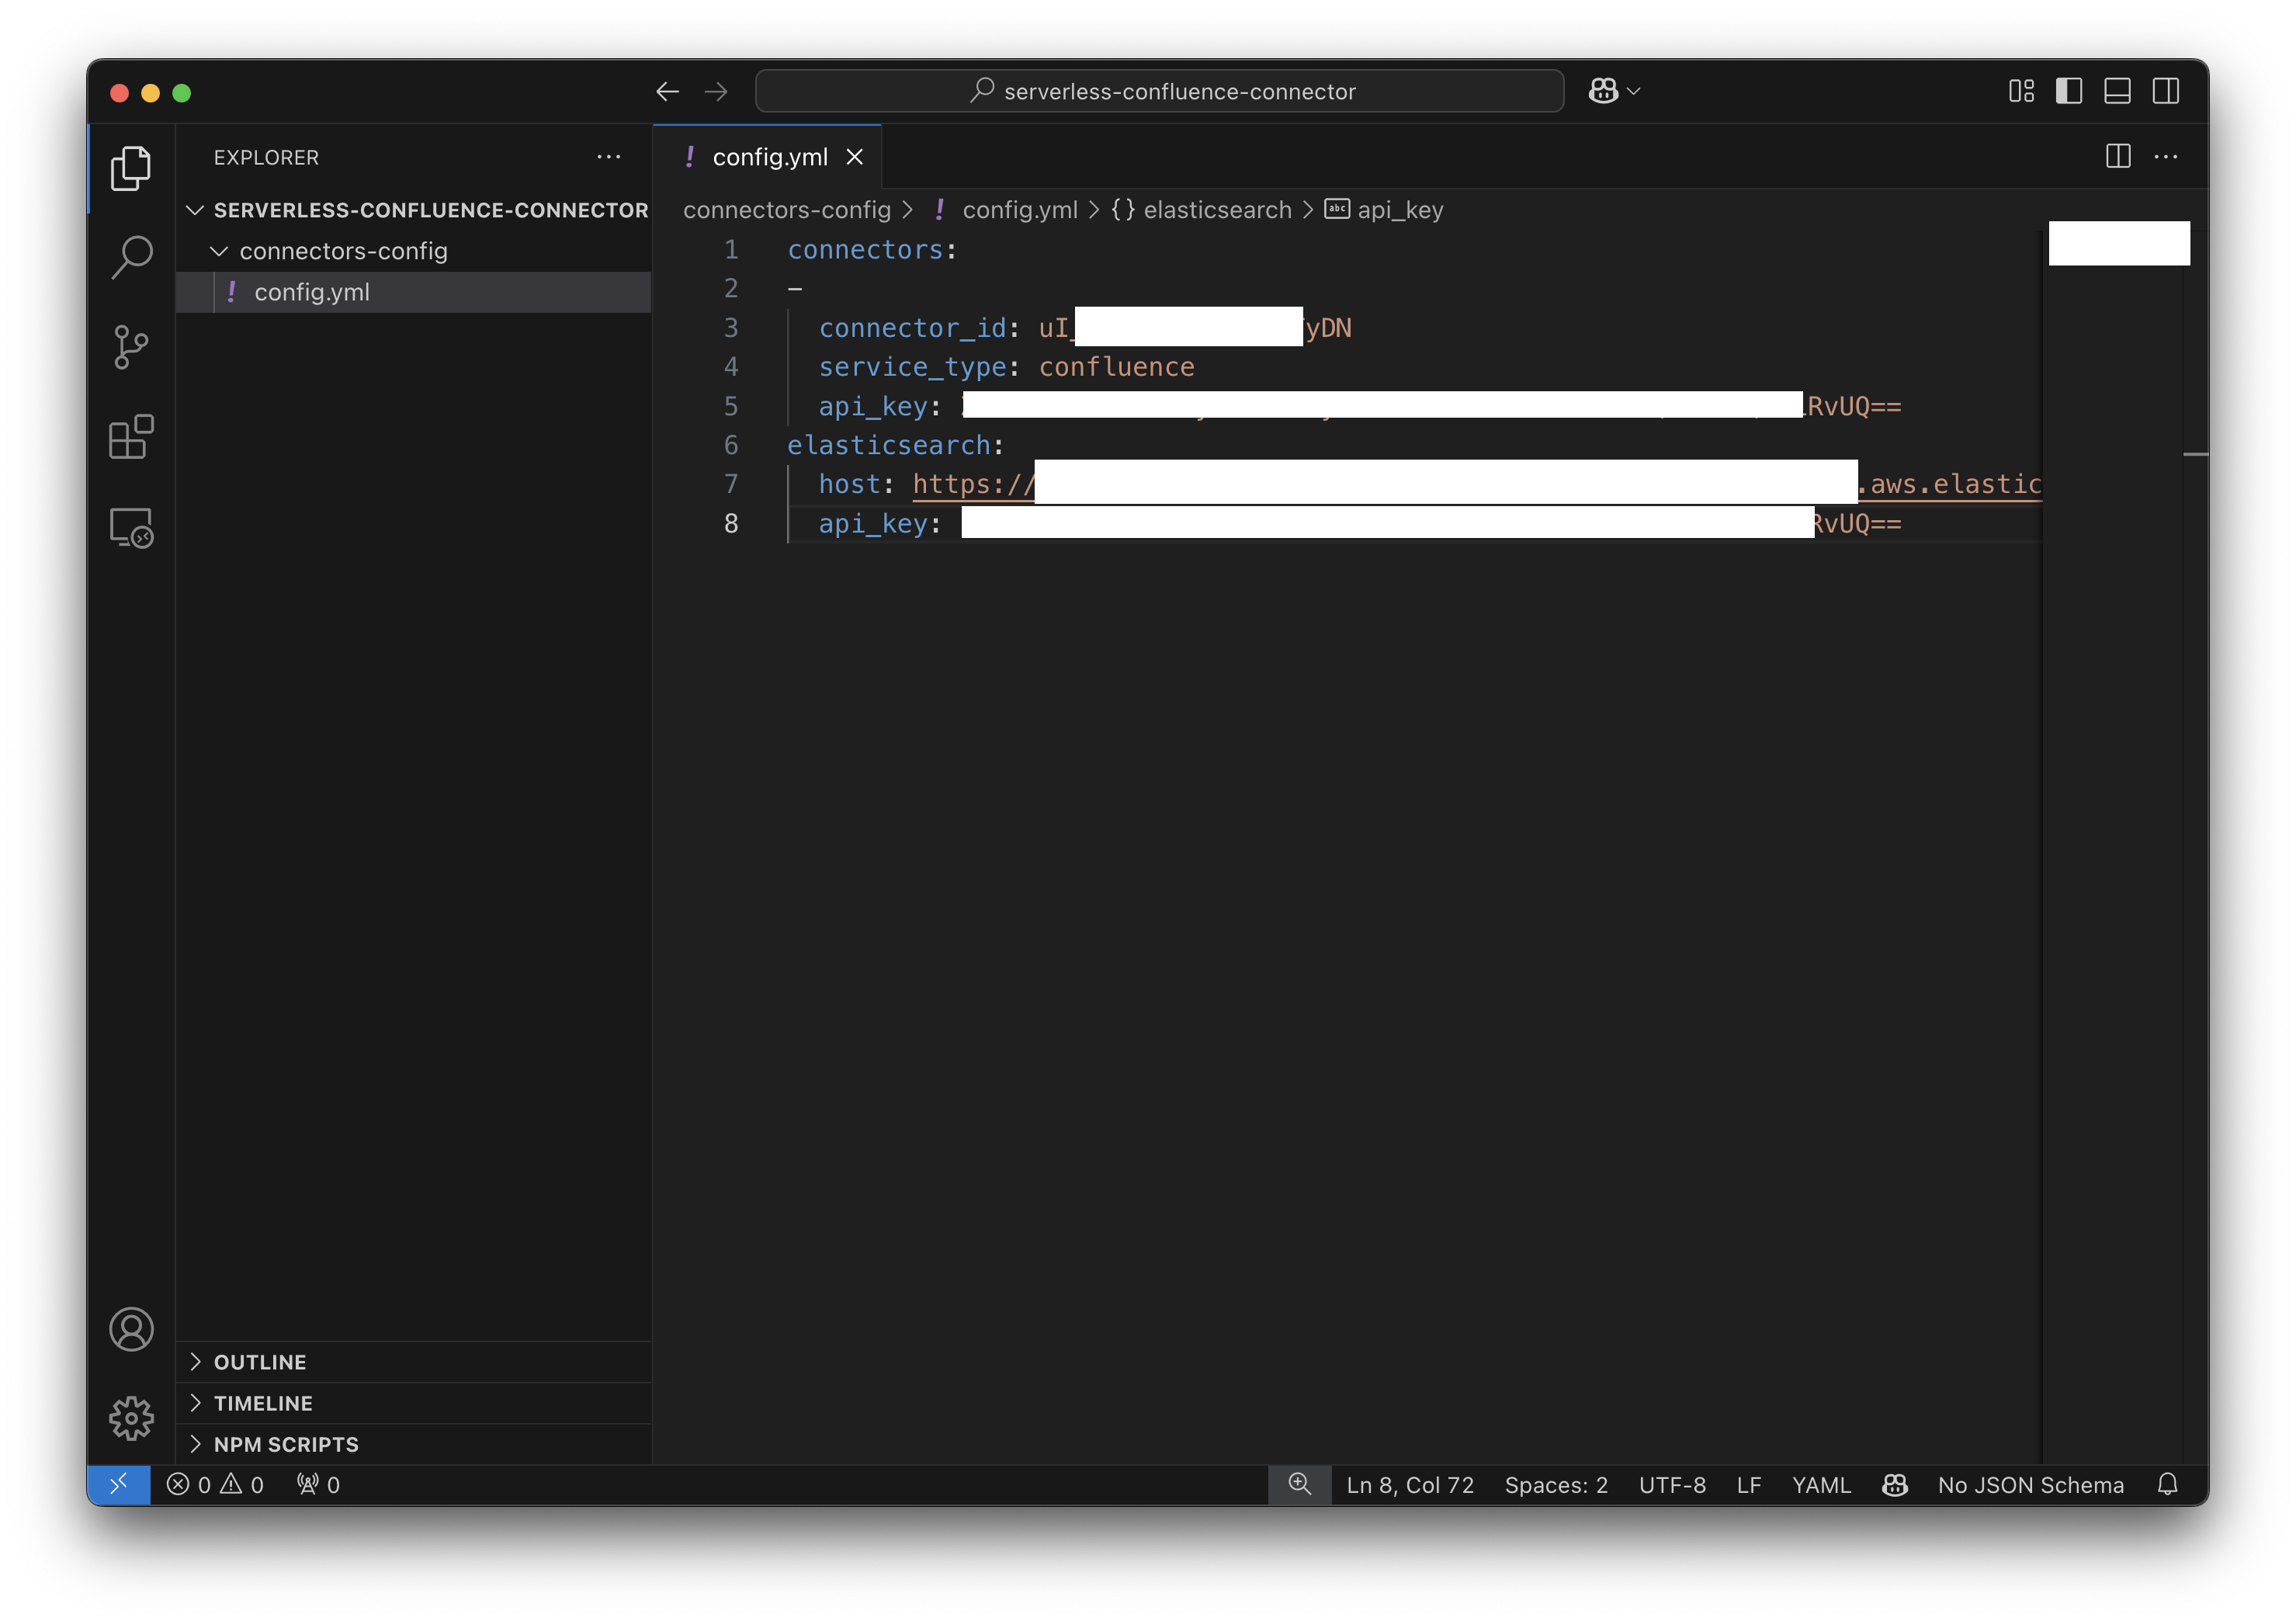Open a remote window from status bar
The width and height of the screenshot is (2296, 1621).
tap(119, 1484)
